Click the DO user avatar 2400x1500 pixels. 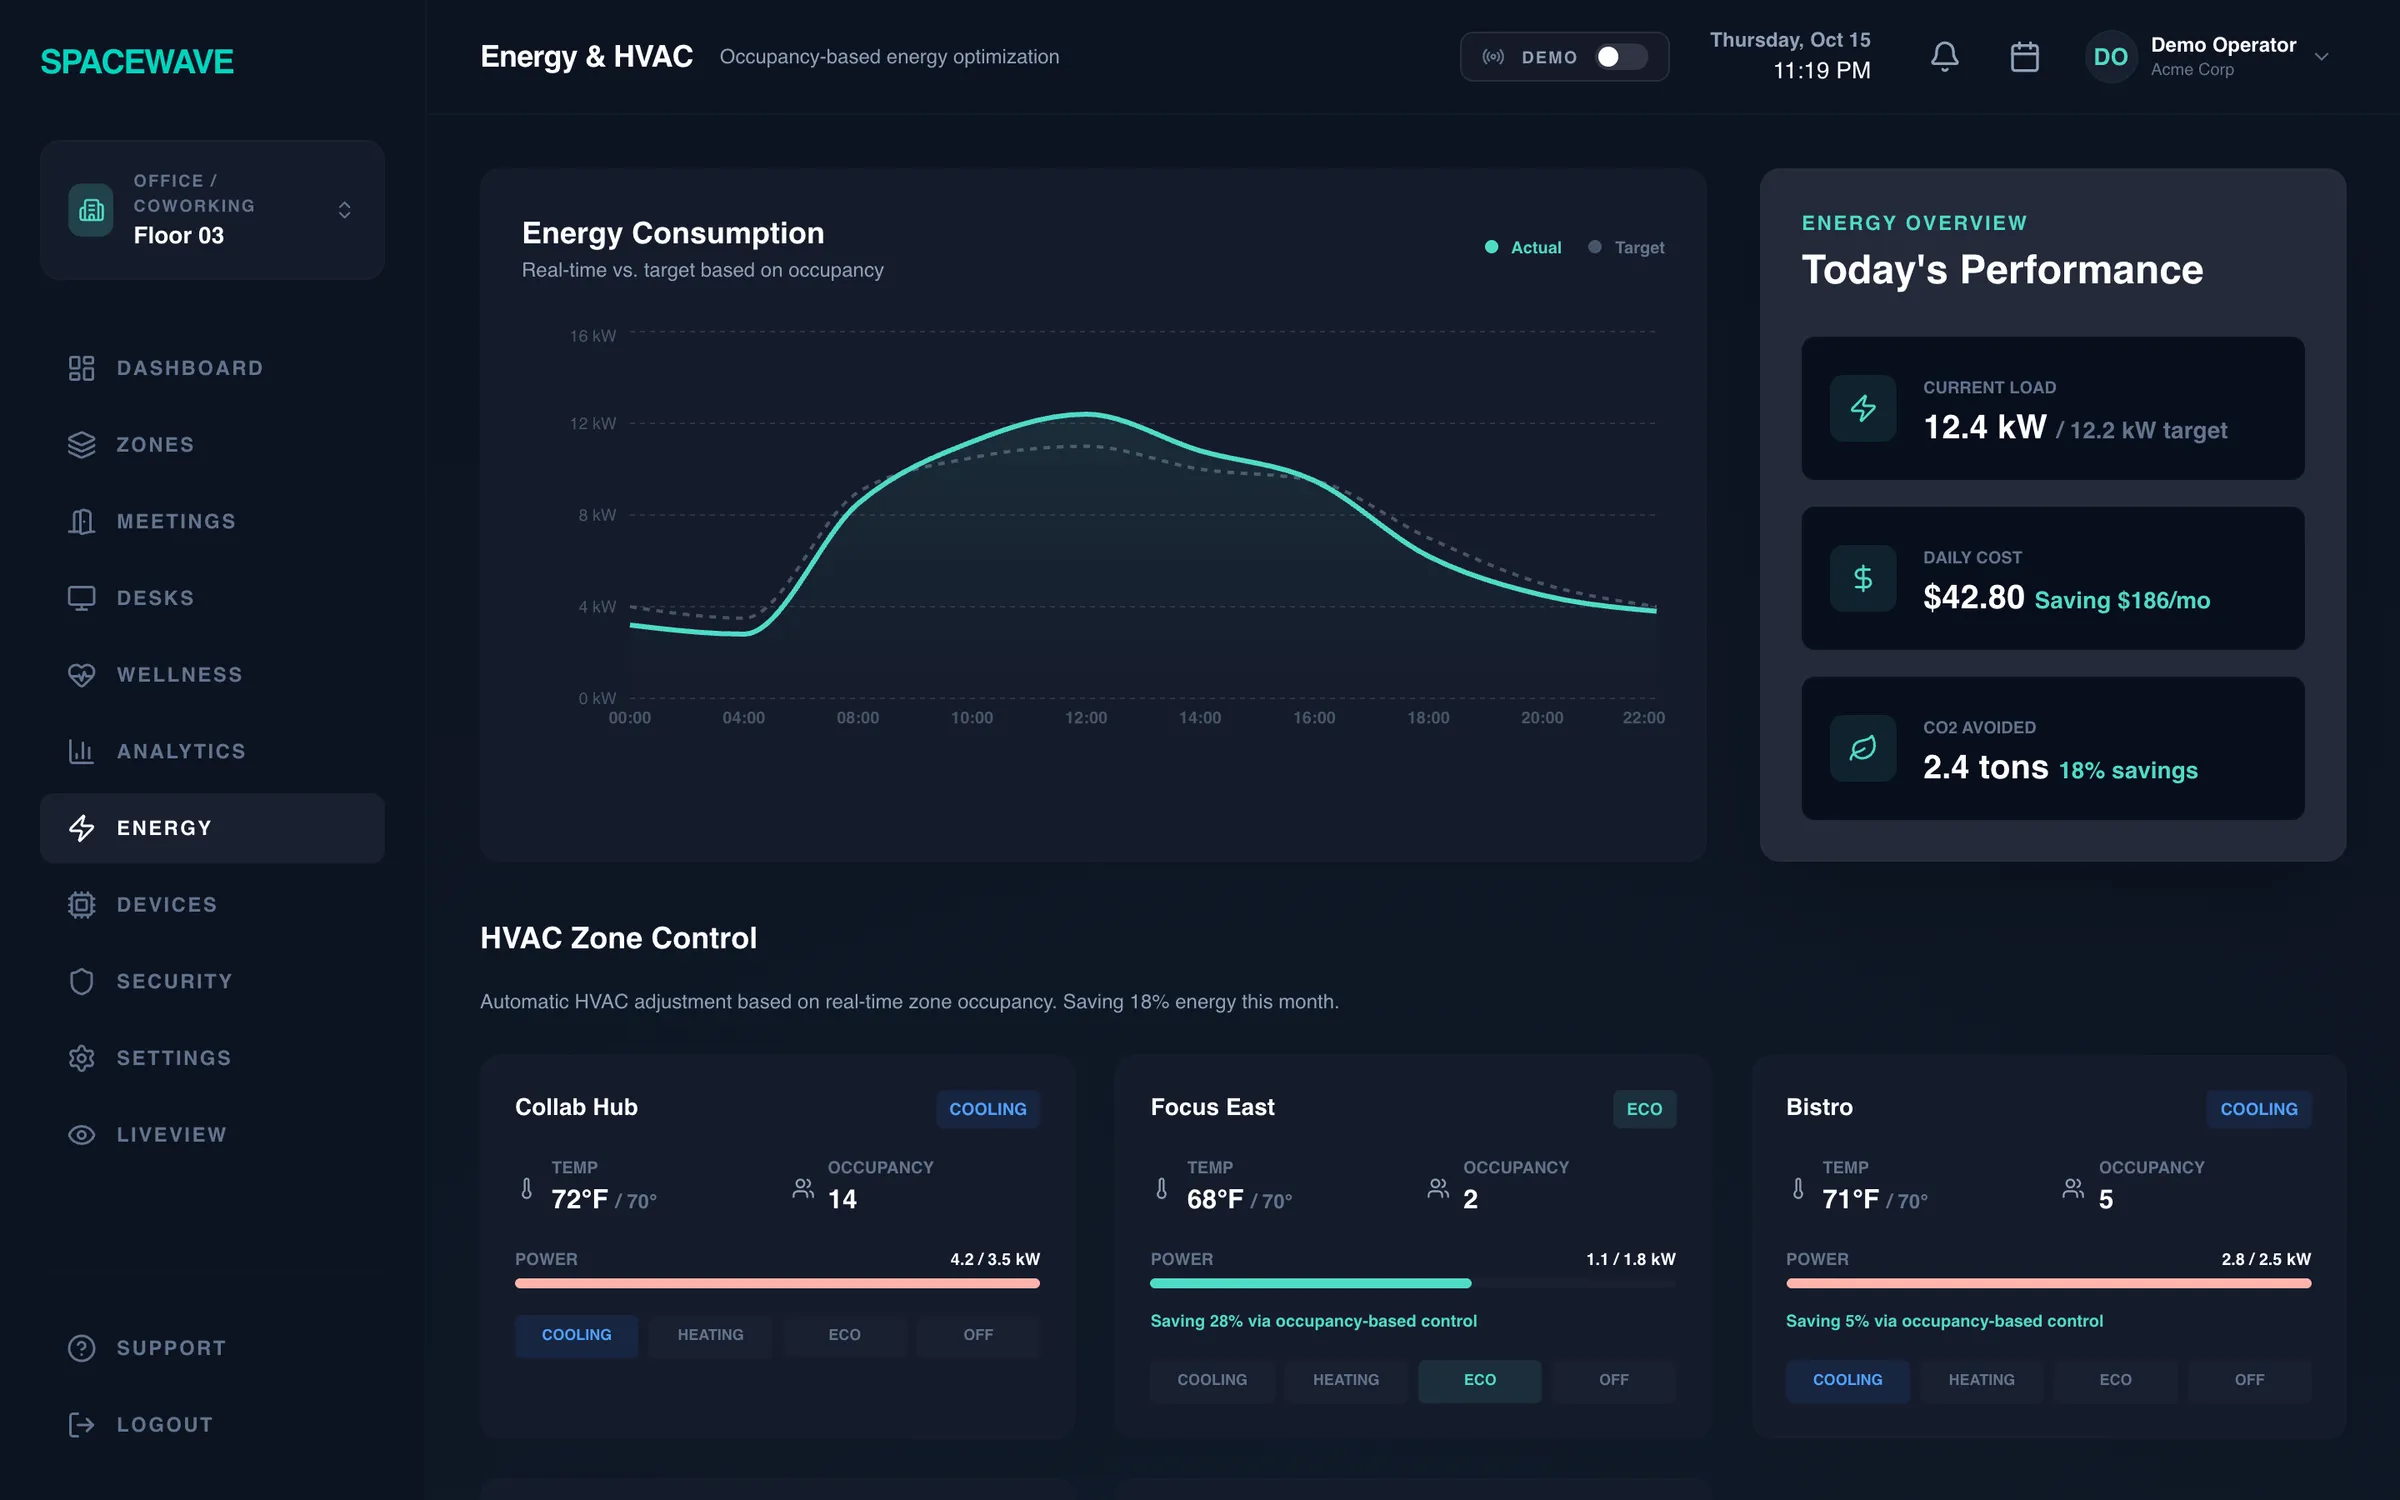tap(2111, 57)
